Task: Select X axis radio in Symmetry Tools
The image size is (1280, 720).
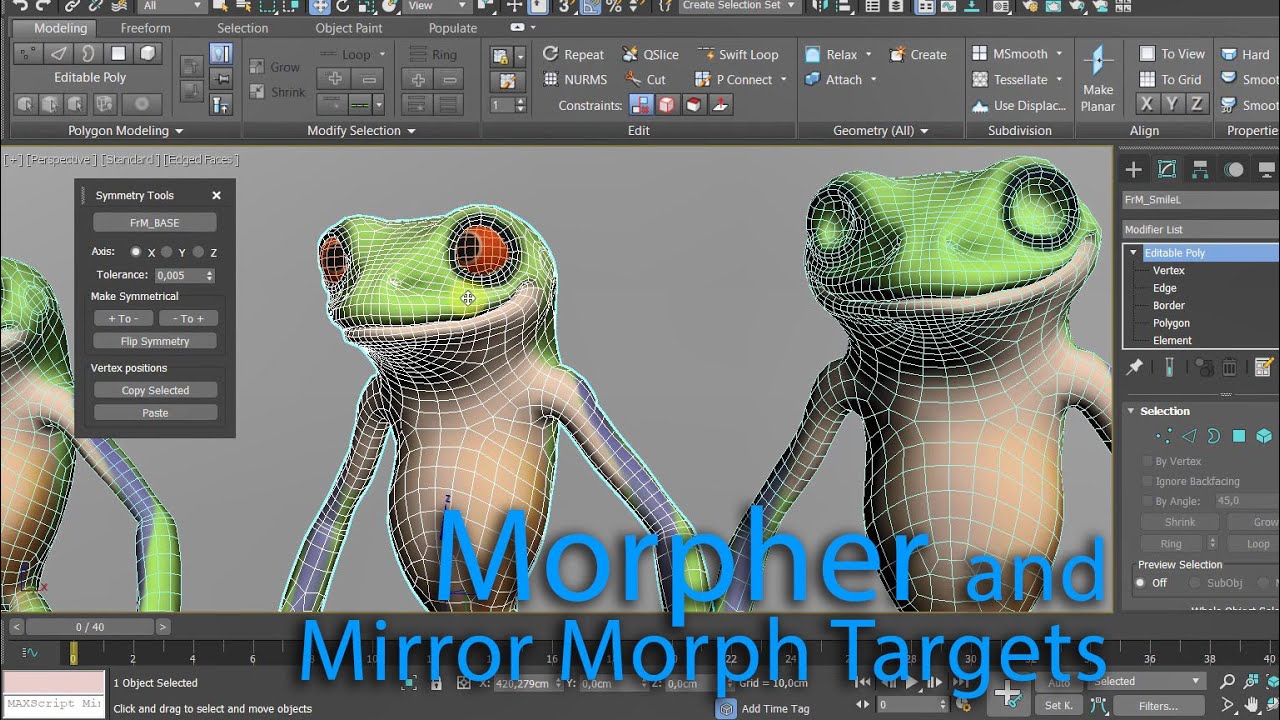Action: click(x=136, y=252)
